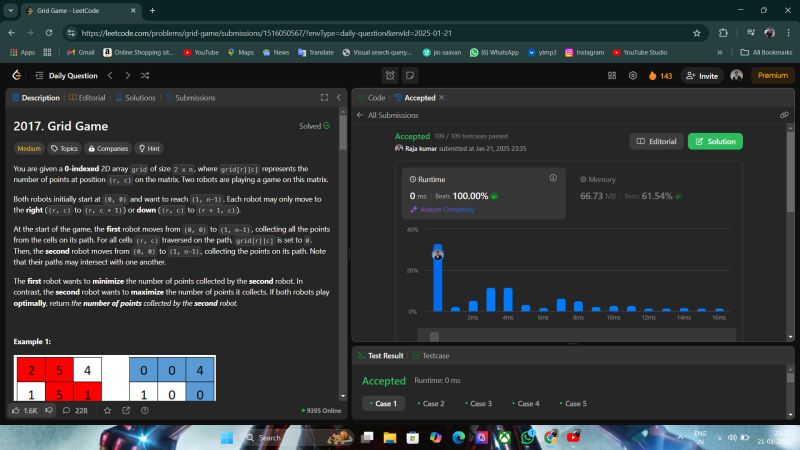Open the 228 comments icon
The width and height of the screenshot is (800, 450).
click(x=75, y=410)
